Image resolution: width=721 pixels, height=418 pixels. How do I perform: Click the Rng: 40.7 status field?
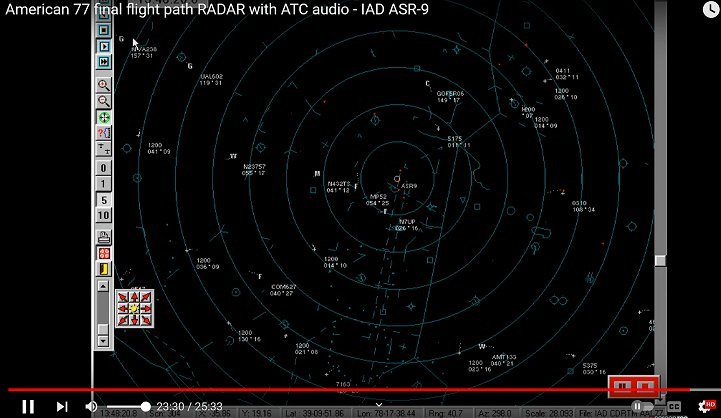point(446,413)
